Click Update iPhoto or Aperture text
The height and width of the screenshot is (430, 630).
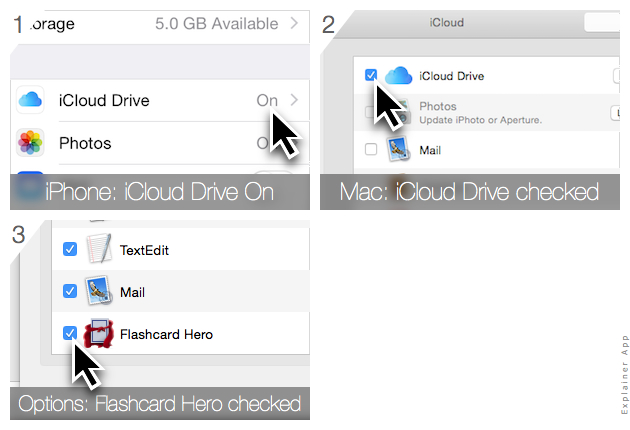point(481,120)
